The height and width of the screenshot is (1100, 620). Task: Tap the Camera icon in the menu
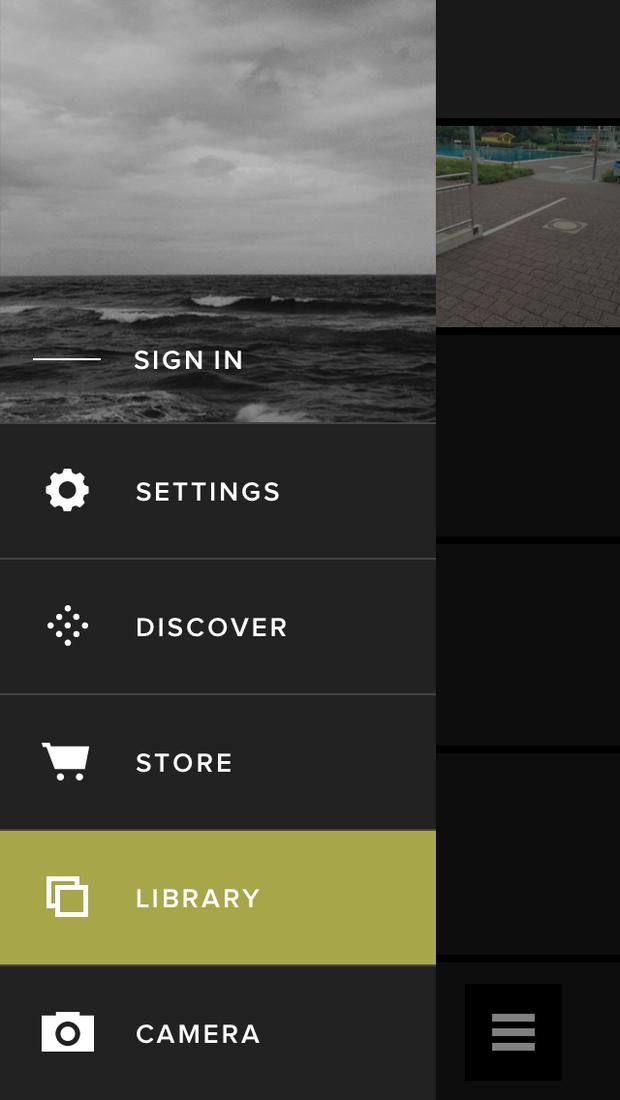(x=67, y=1032)
